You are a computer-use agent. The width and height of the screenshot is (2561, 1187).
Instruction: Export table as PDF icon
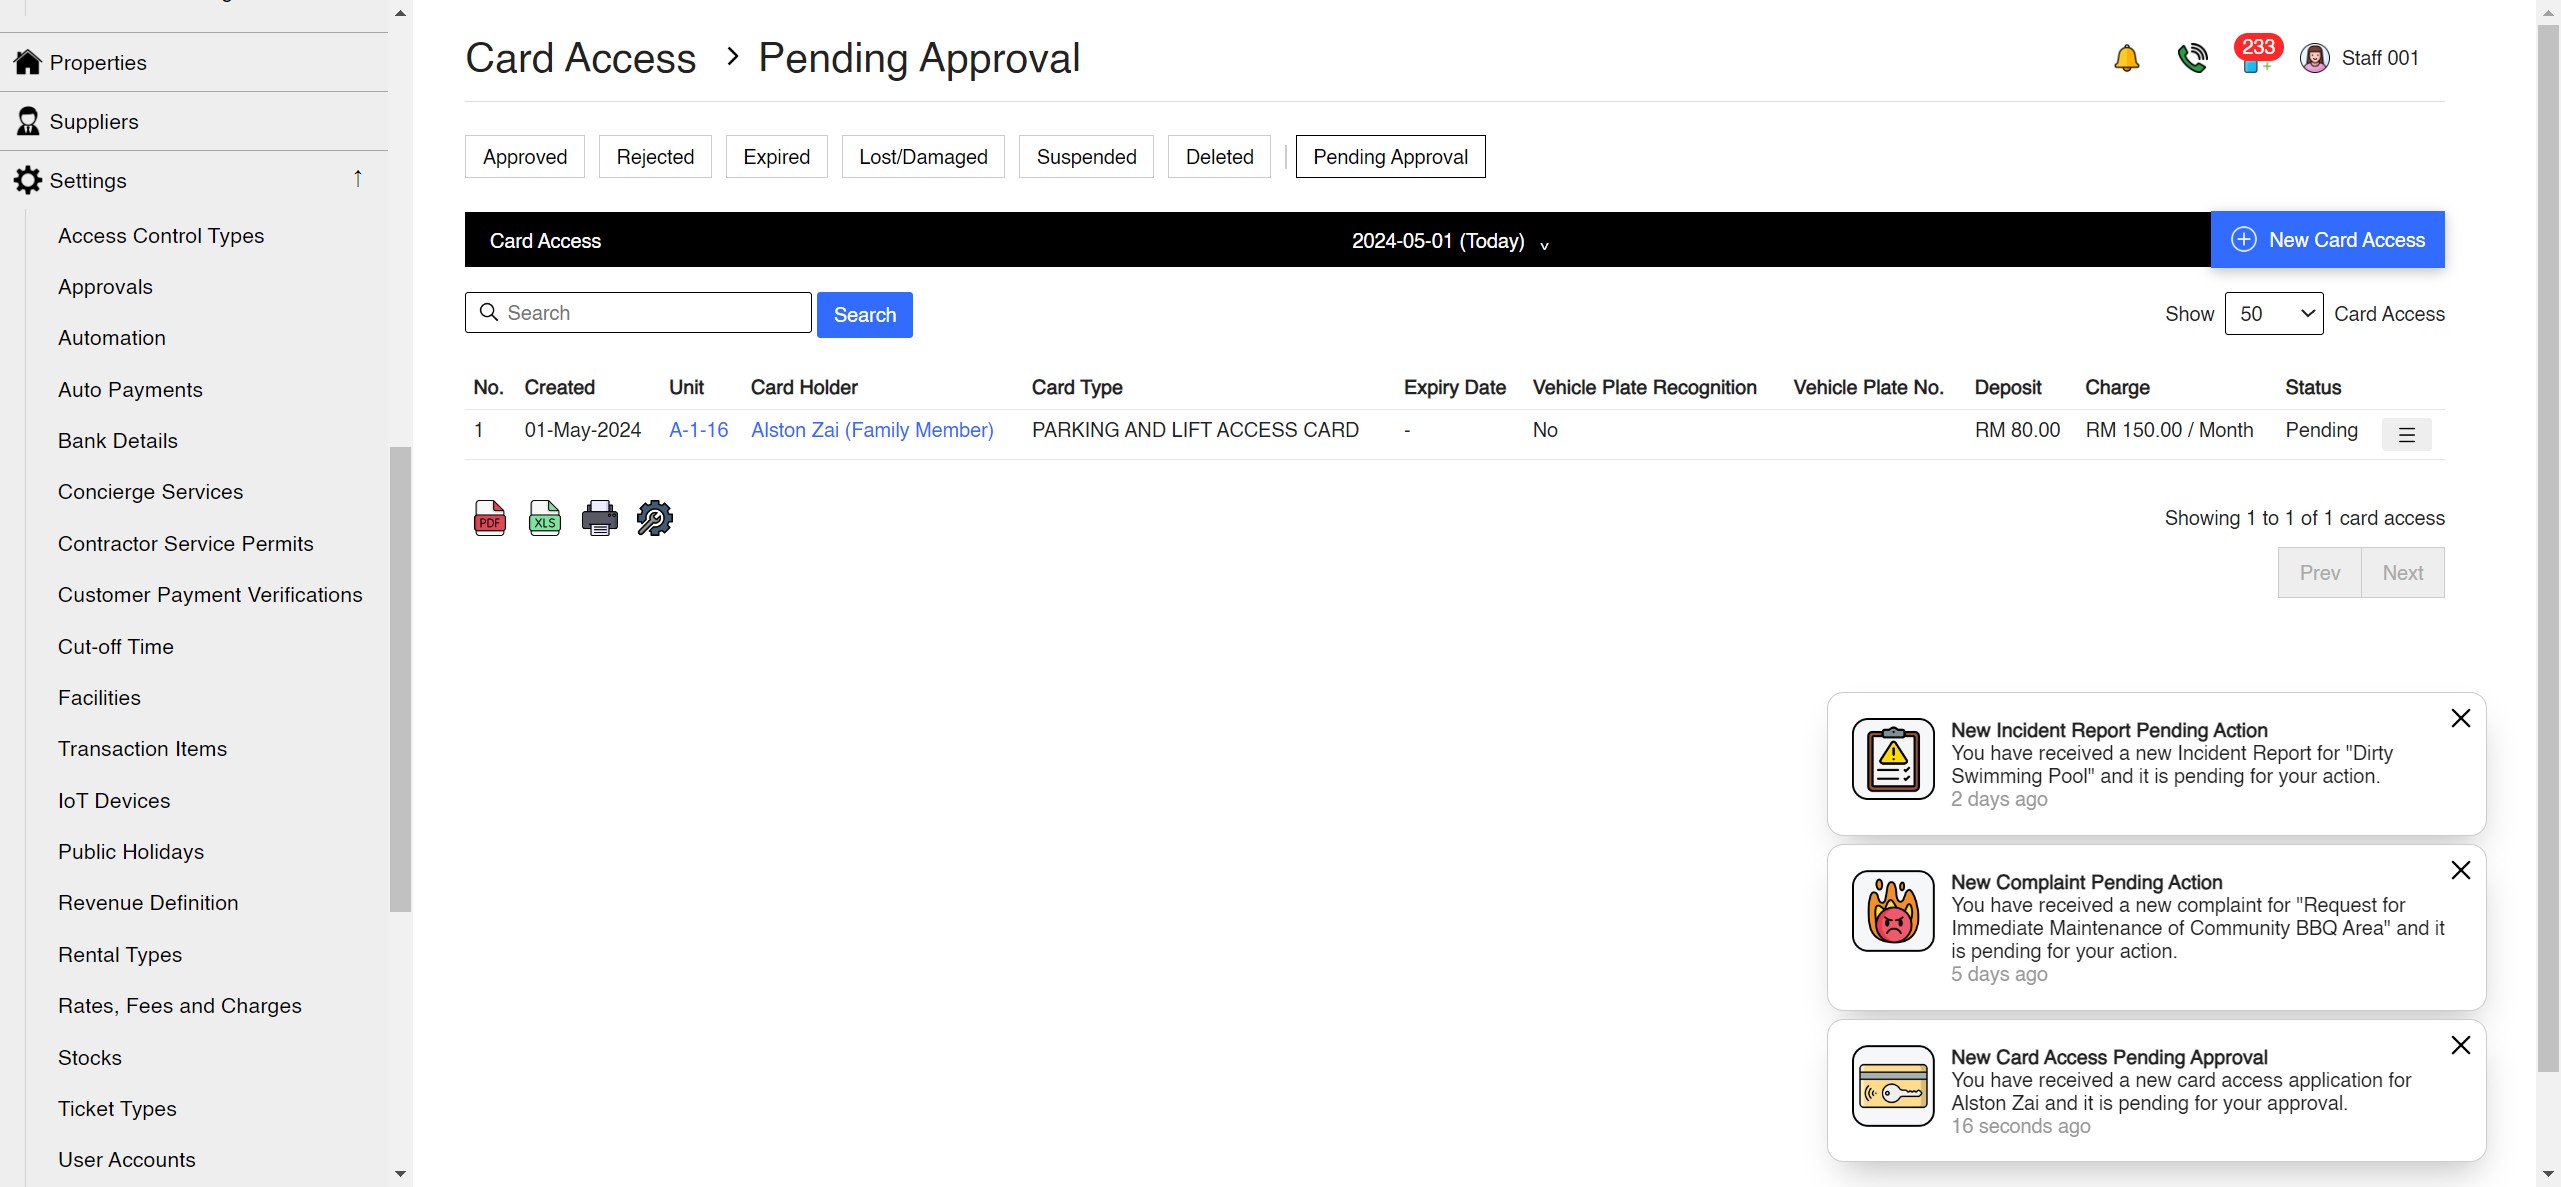(x=489, y=518)
